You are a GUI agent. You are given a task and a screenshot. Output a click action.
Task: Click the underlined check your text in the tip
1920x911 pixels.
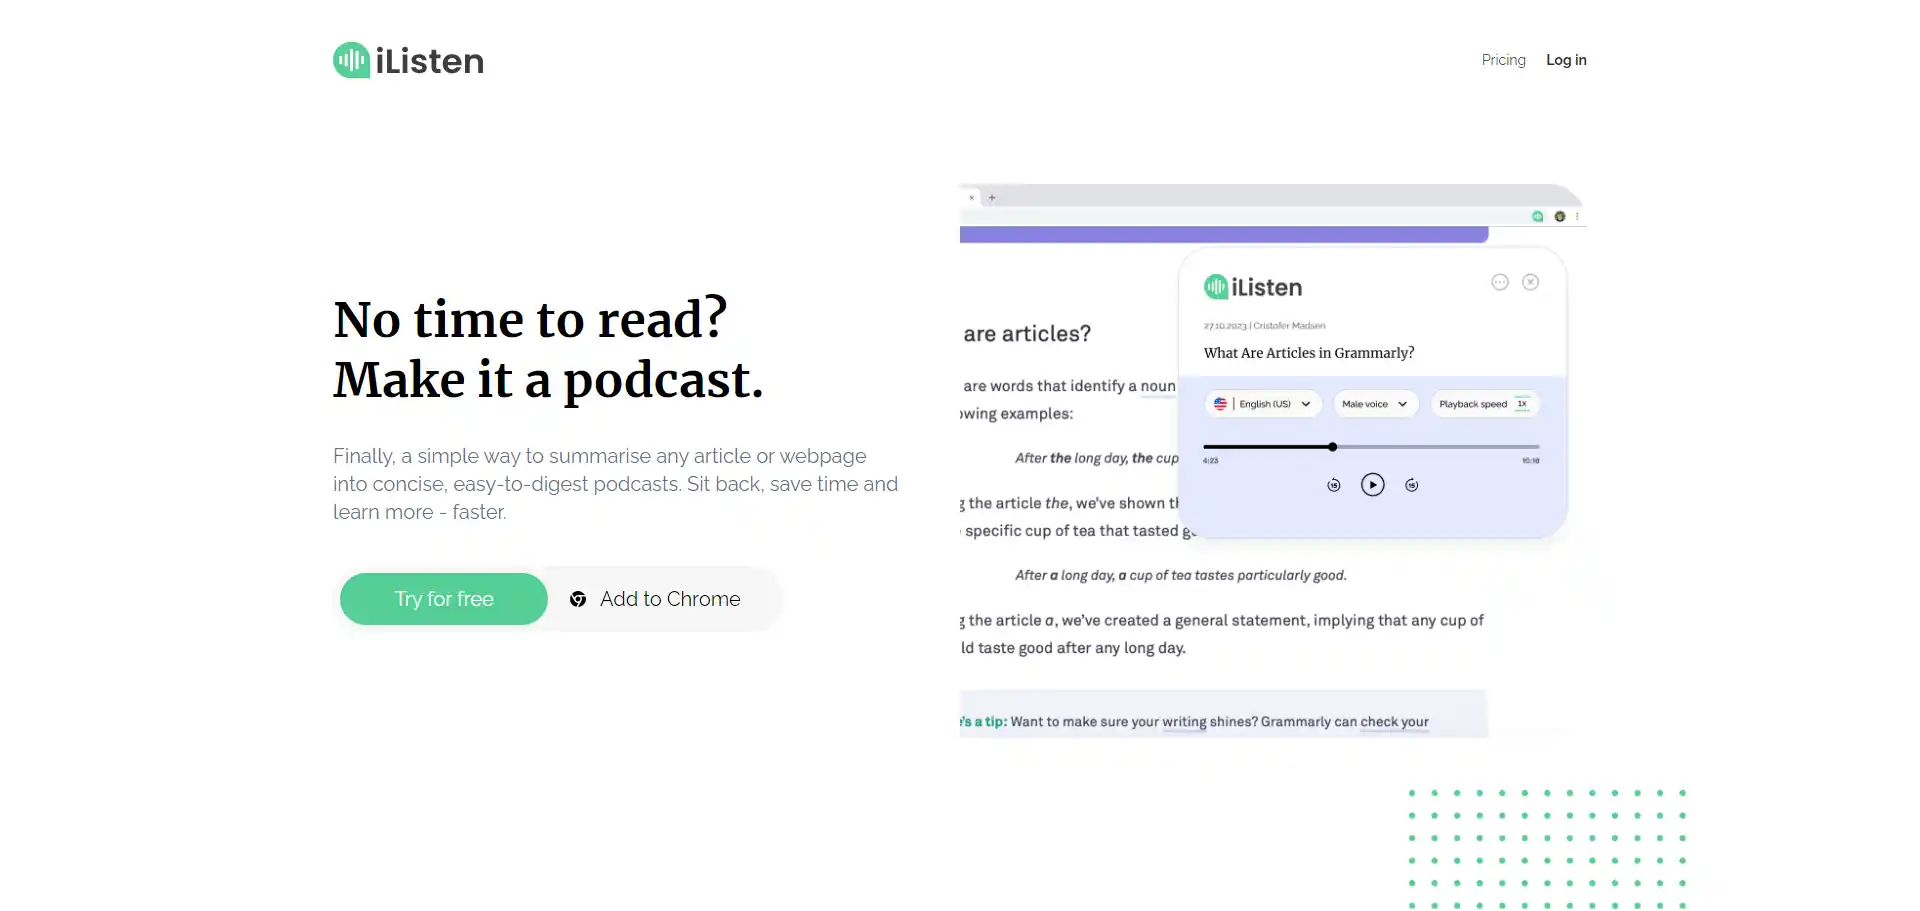click(1394, 722)
